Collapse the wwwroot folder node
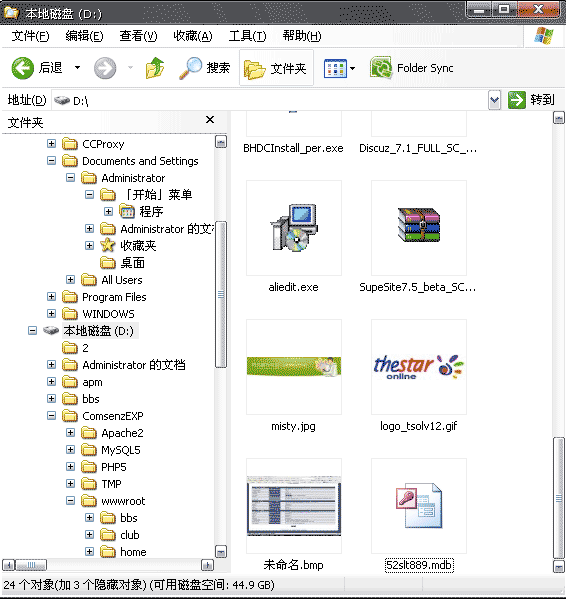566x599 pixels. pos(70,500)
